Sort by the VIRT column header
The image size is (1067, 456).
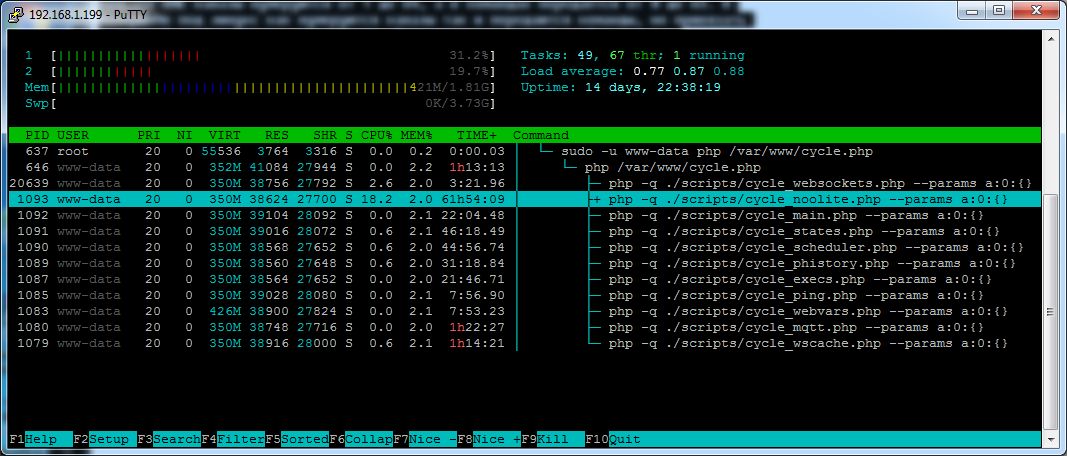[225, 135]
